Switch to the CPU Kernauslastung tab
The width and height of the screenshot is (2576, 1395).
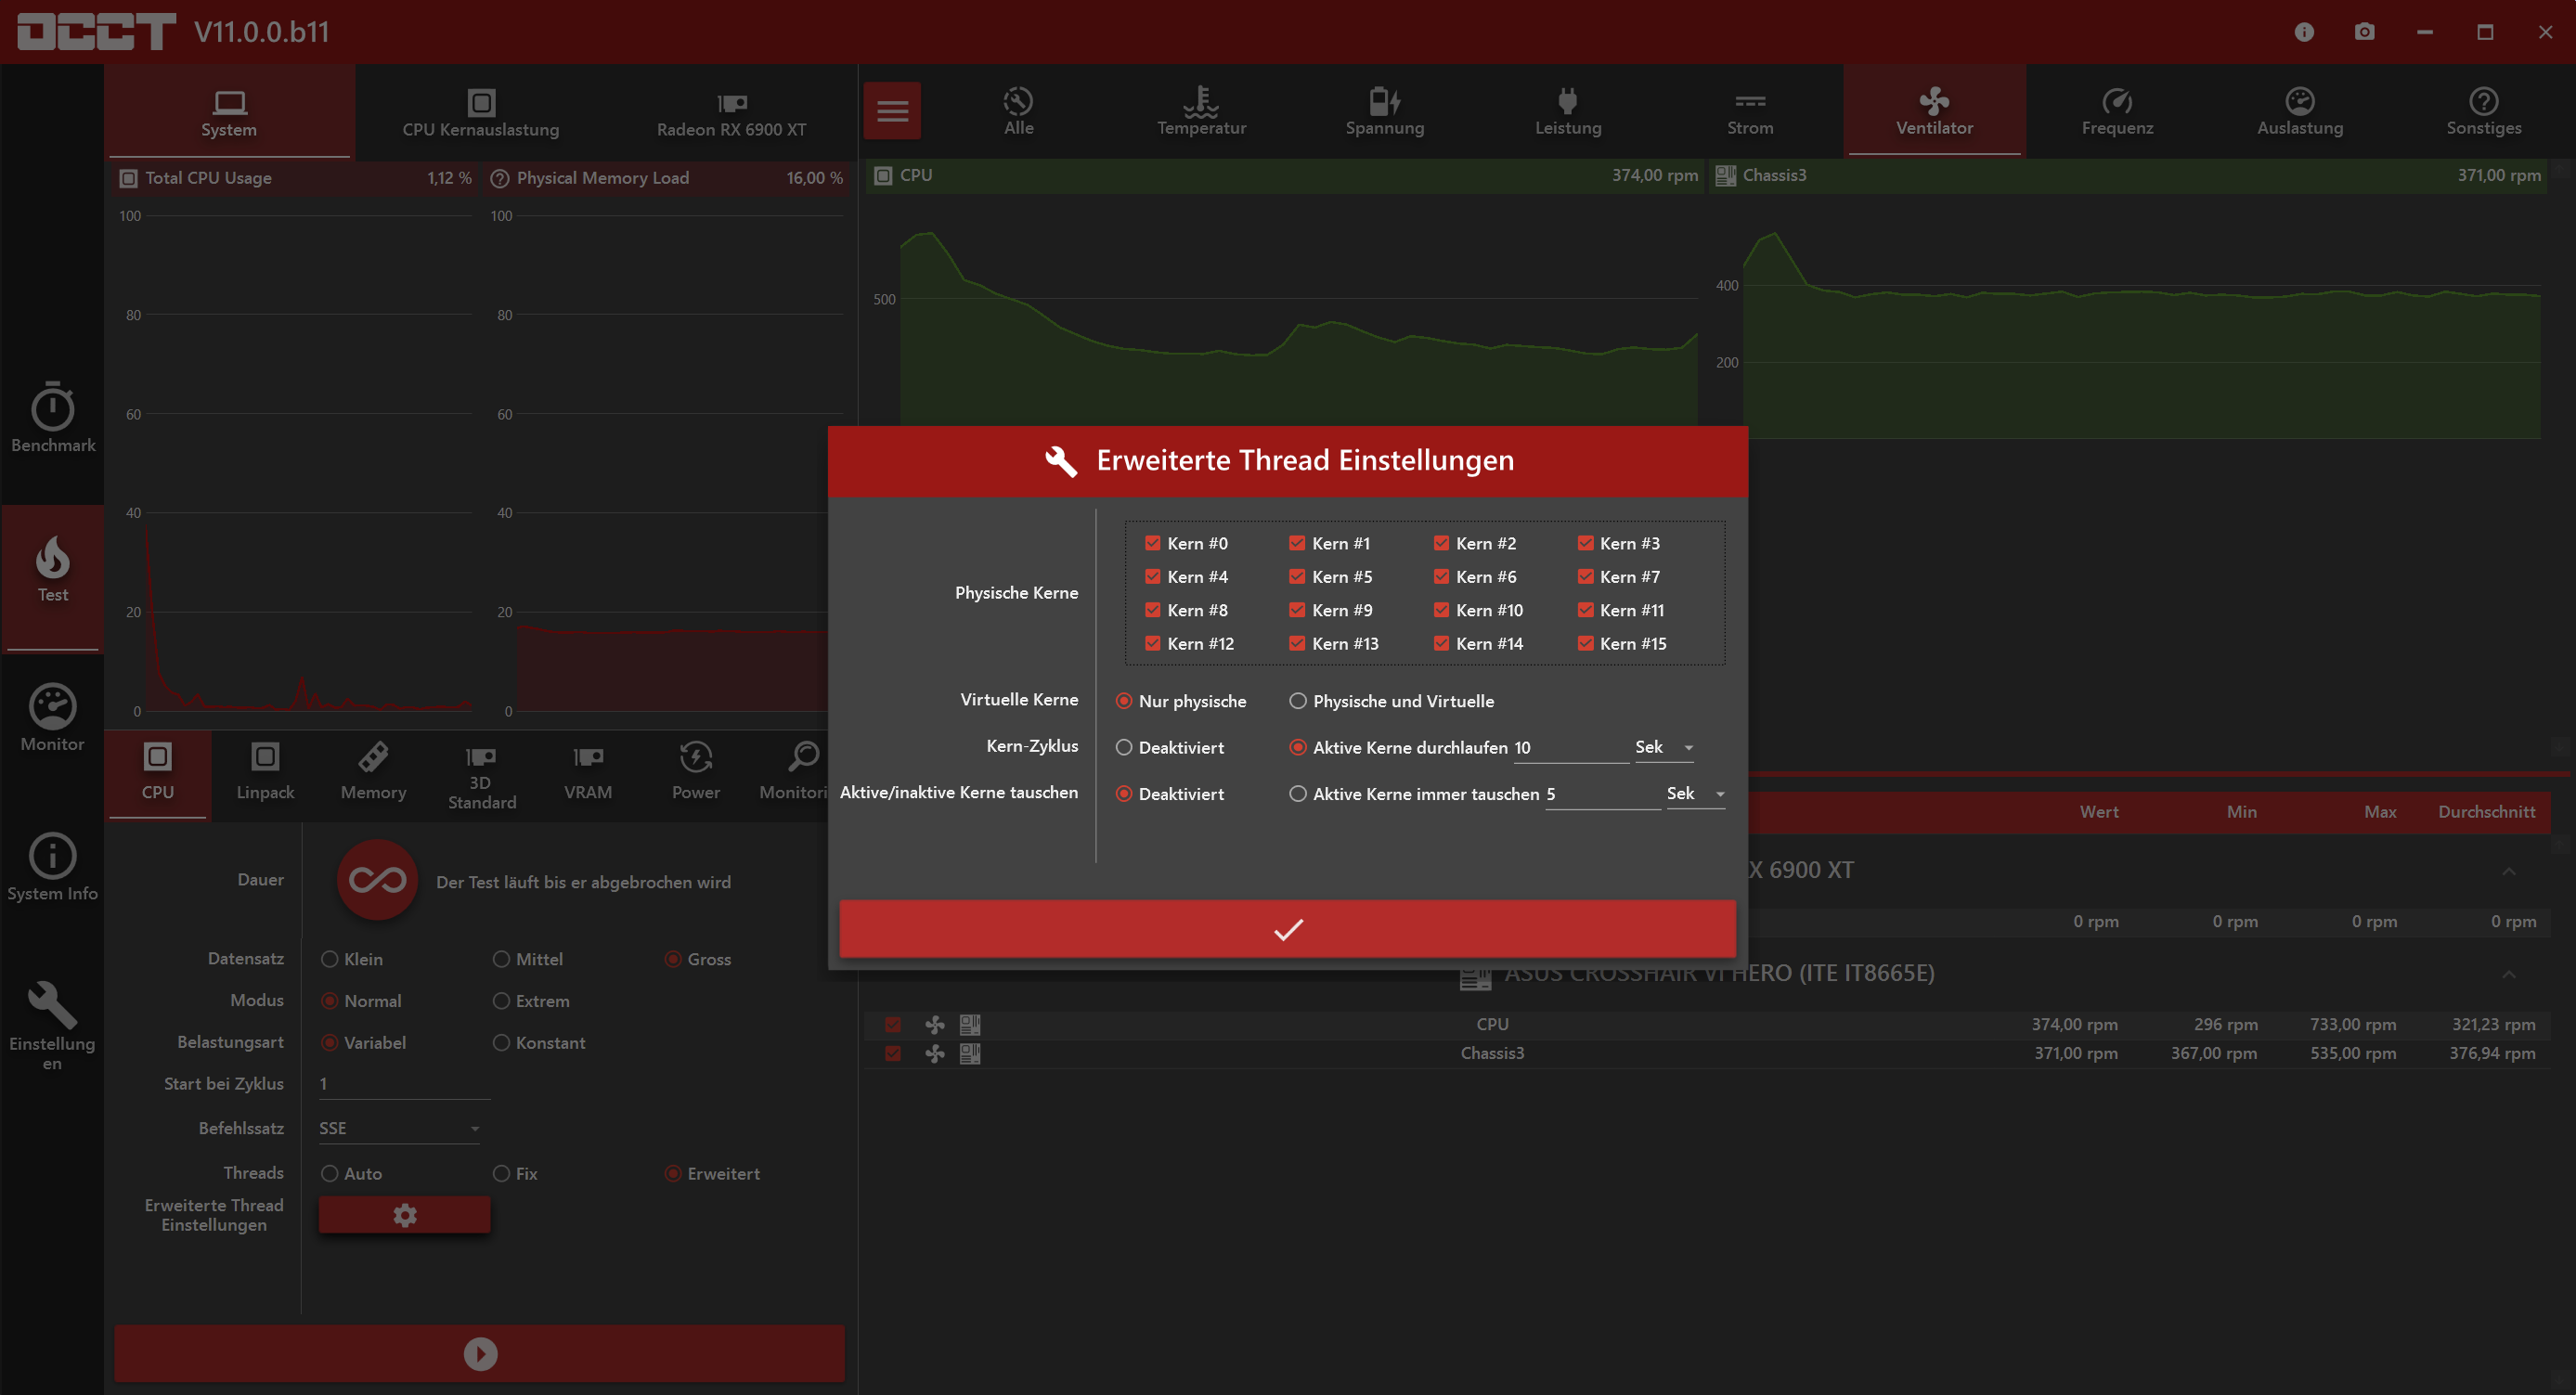(480, 112)
